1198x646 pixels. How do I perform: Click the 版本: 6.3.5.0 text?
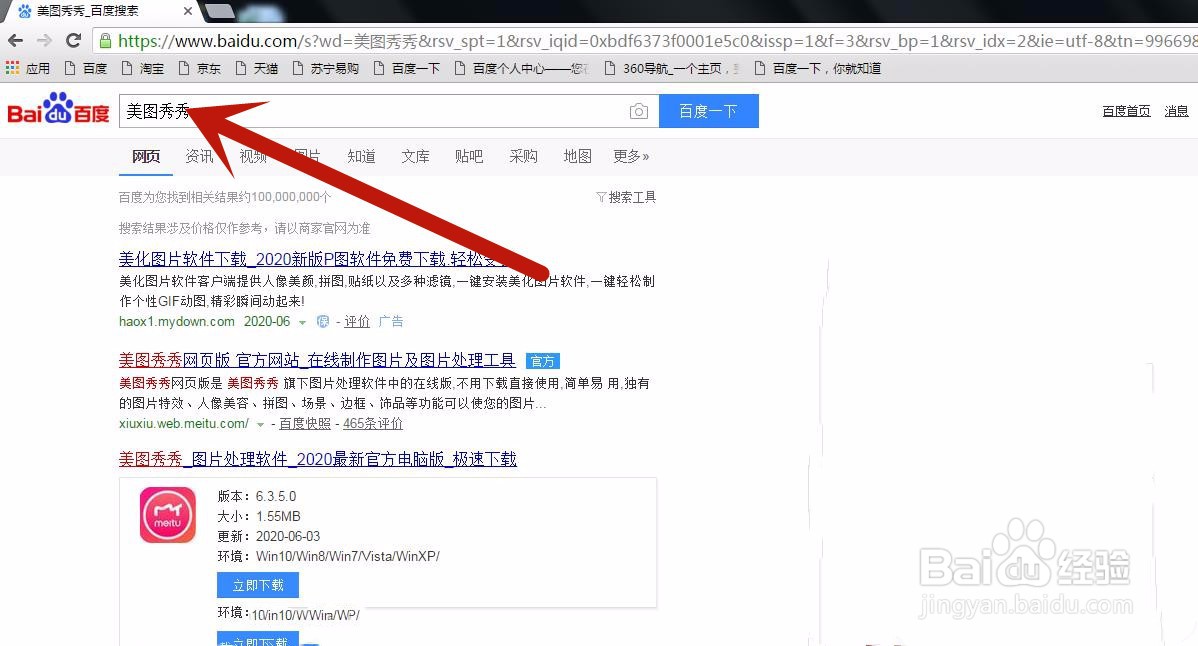pos(257,496)
